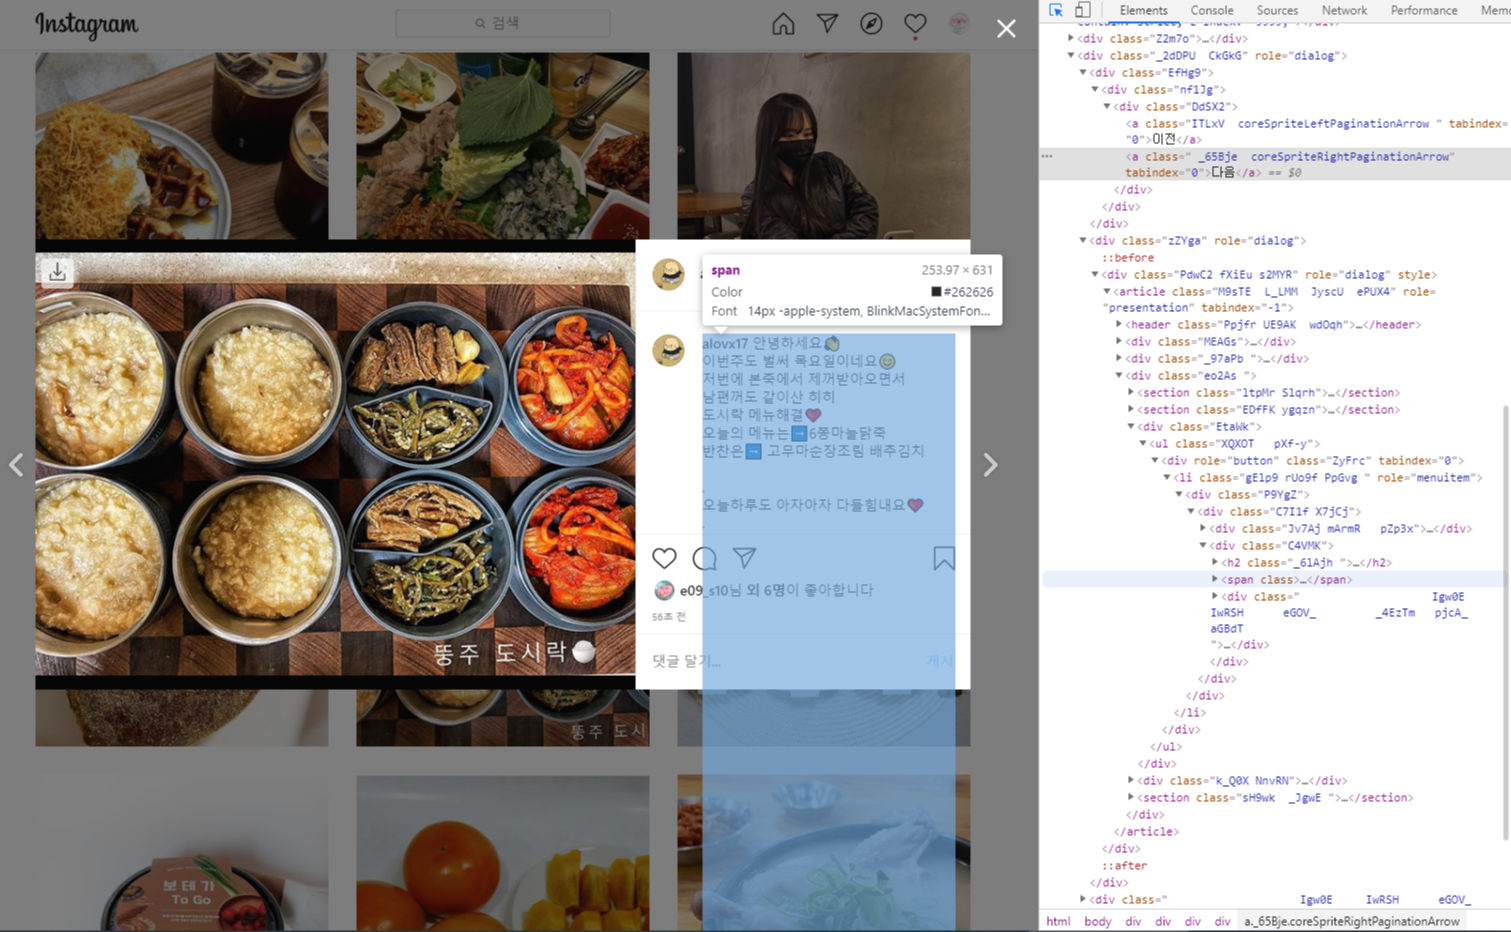Click body in the DevTools breadcrumb
The image size is (1511, 932).
click(x=1097, y=921)
